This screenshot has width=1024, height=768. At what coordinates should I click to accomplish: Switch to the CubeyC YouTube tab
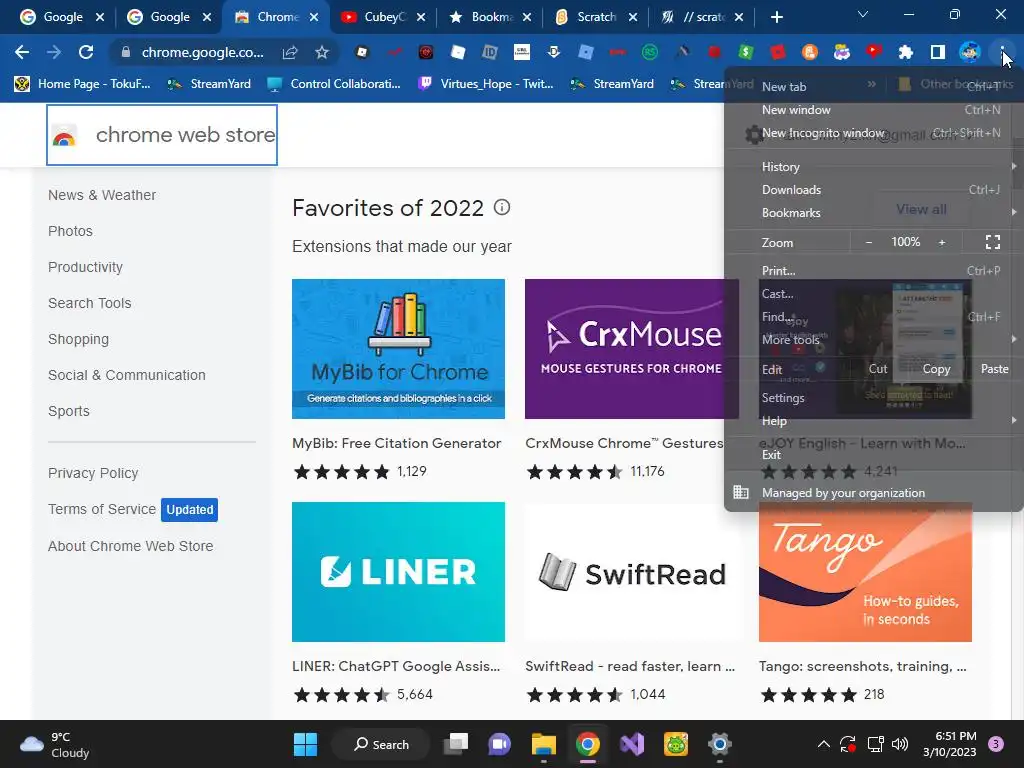pyautogui.click(x=384, y=17)
